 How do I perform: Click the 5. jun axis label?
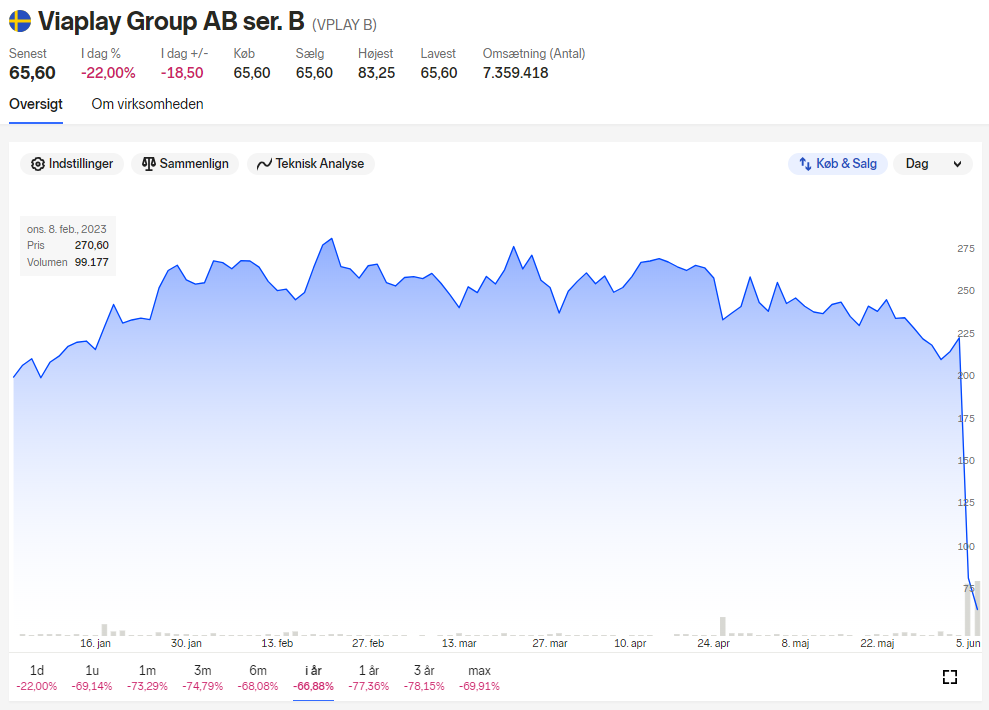[x=968, y=643]
